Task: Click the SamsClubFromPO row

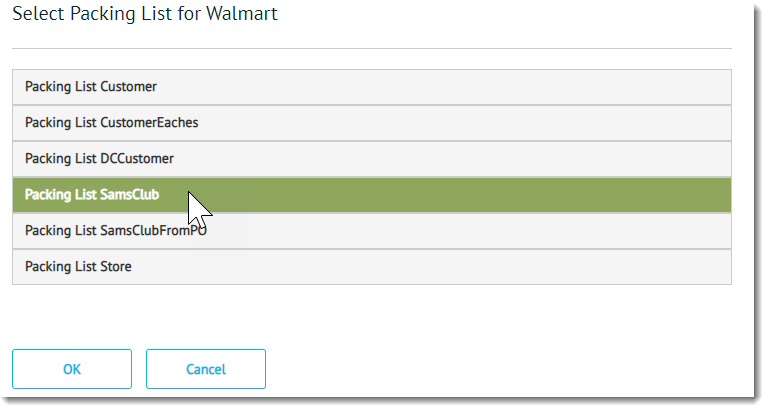Action: click(371, 231)
